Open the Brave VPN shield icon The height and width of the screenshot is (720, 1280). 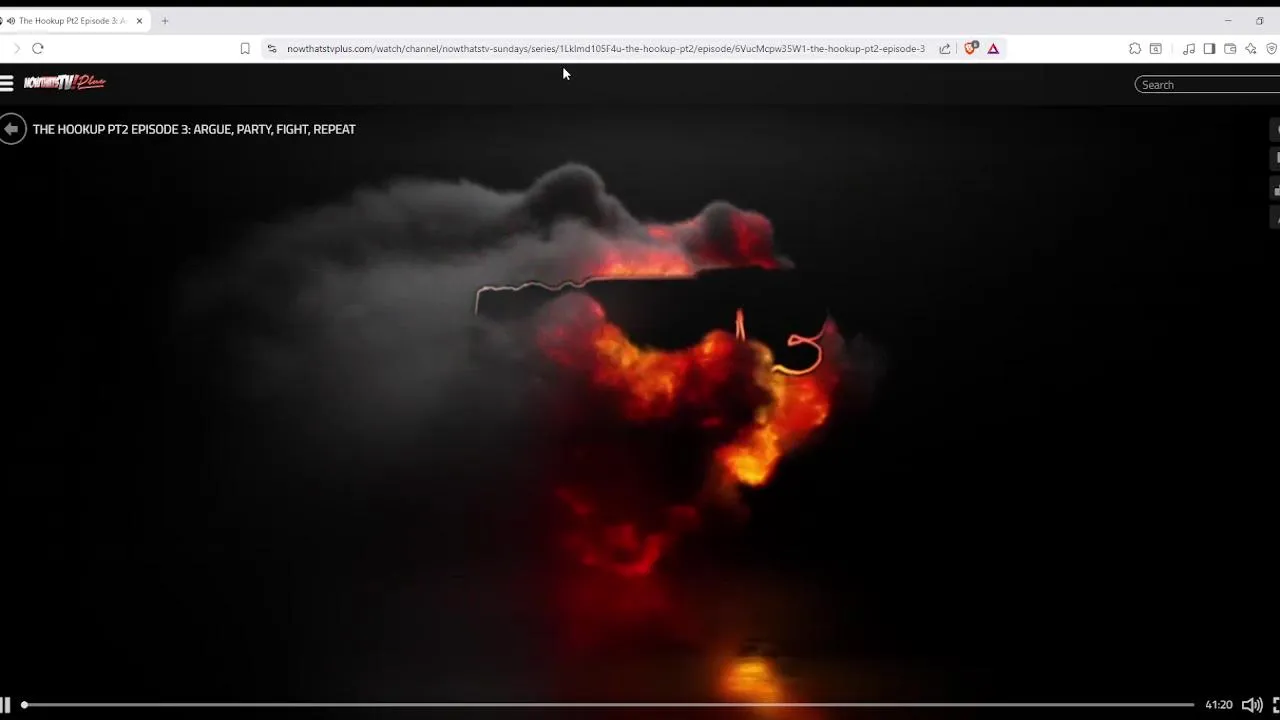point(1272,48)
